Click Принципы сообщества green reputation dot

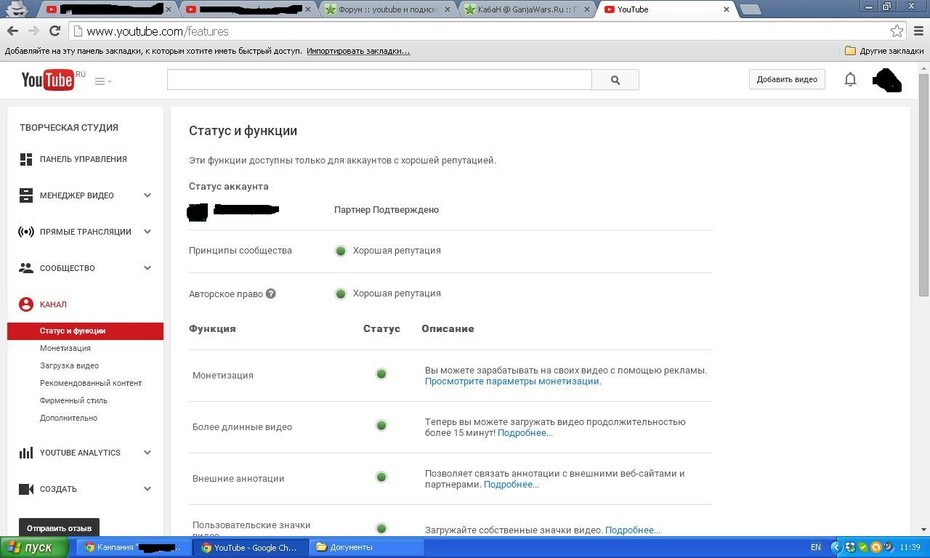pyautogui.click(x=340, y=251)
